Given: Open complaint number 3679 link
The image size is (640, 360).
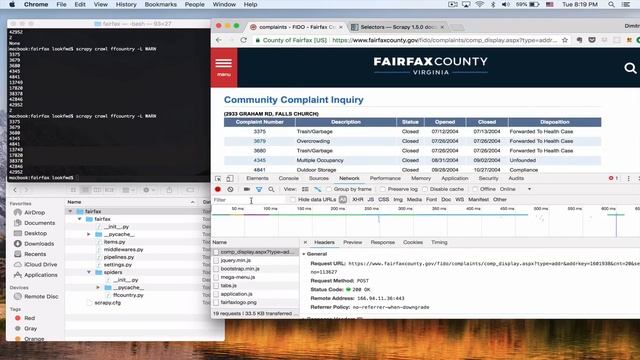Looking at the screenshot, I should click(x=260, y=141).
